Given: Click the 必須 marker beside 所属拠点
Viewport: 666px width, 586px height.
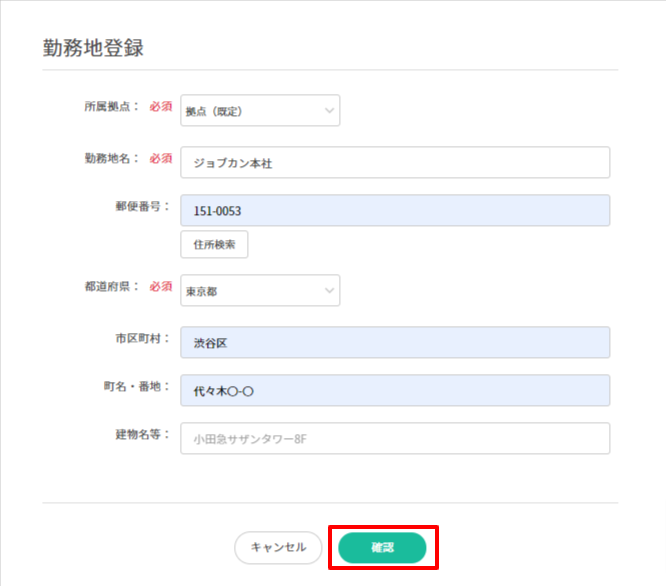Looking at the screenshot, I should click(x=161, y=106).
